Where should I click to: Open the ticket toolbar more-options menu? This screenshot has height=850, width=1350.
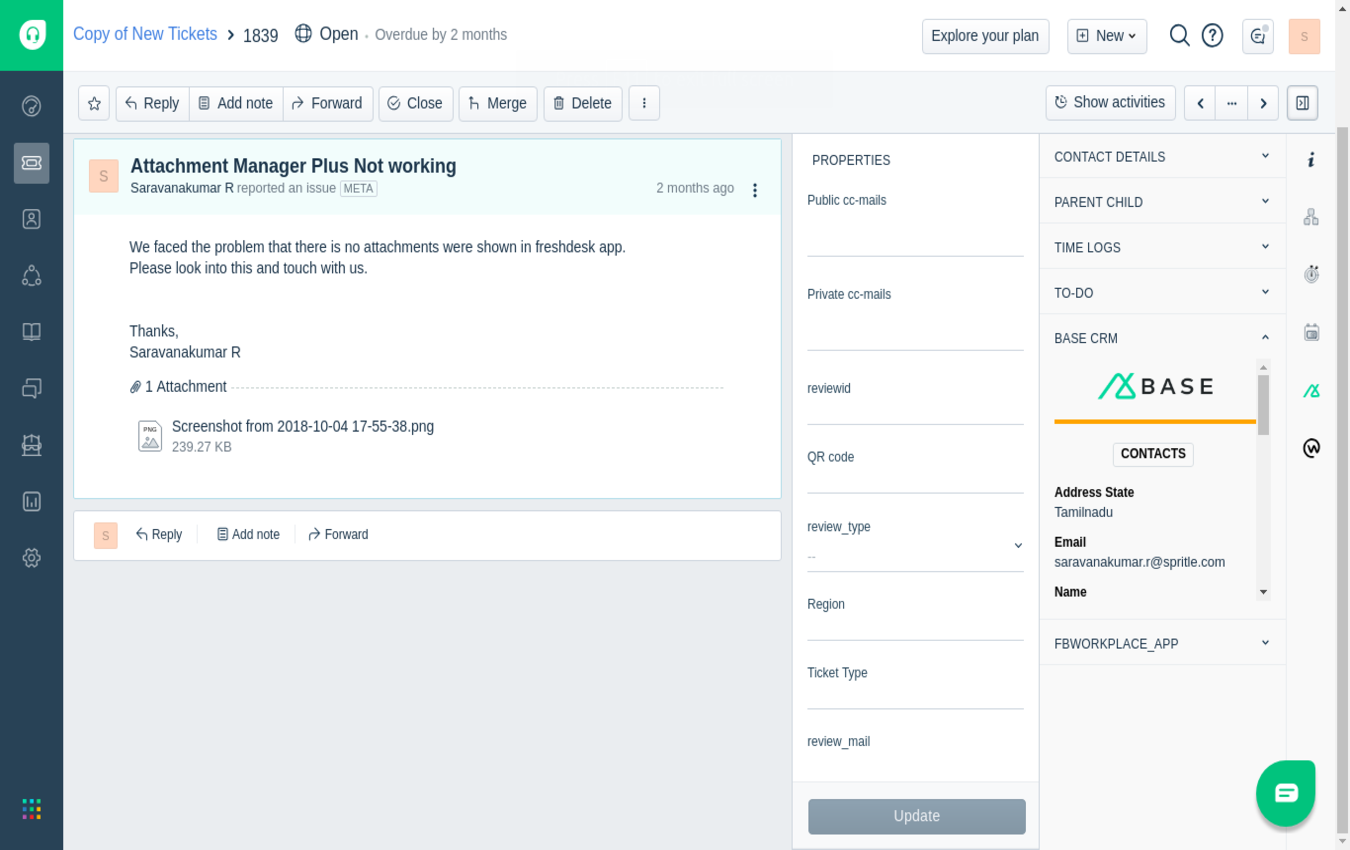644,103
